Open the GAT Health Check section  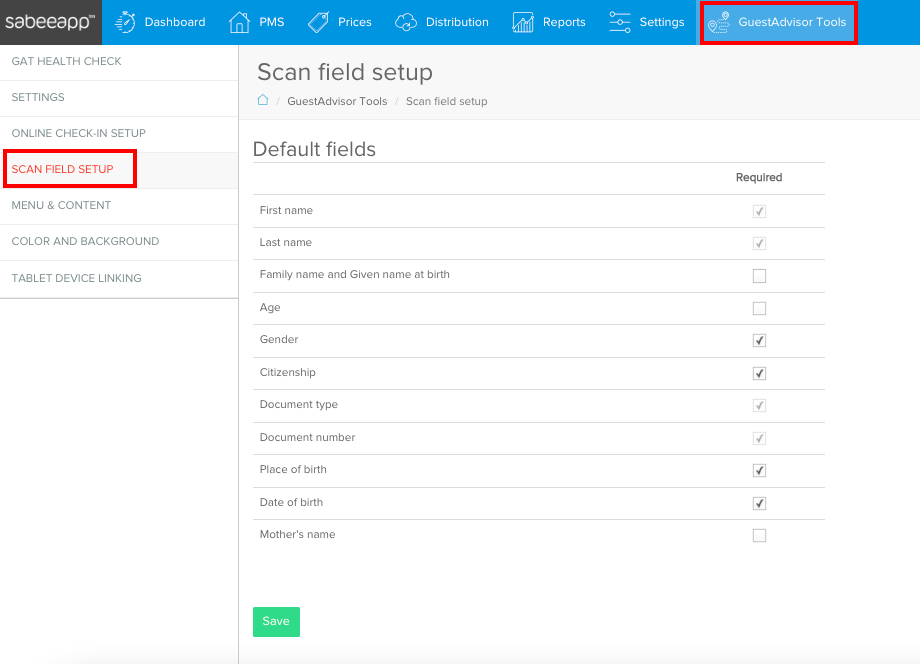pyautogui.click(x=65, y=60)
